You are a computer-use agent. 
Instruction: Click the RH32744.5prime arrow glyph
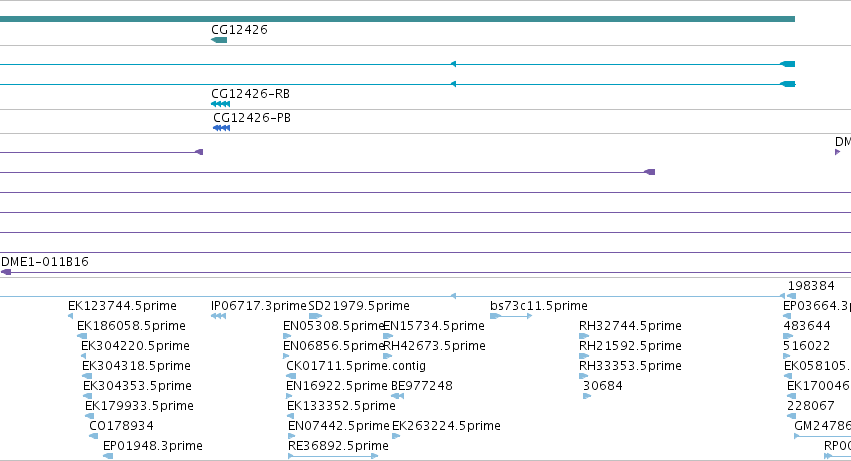584,336
